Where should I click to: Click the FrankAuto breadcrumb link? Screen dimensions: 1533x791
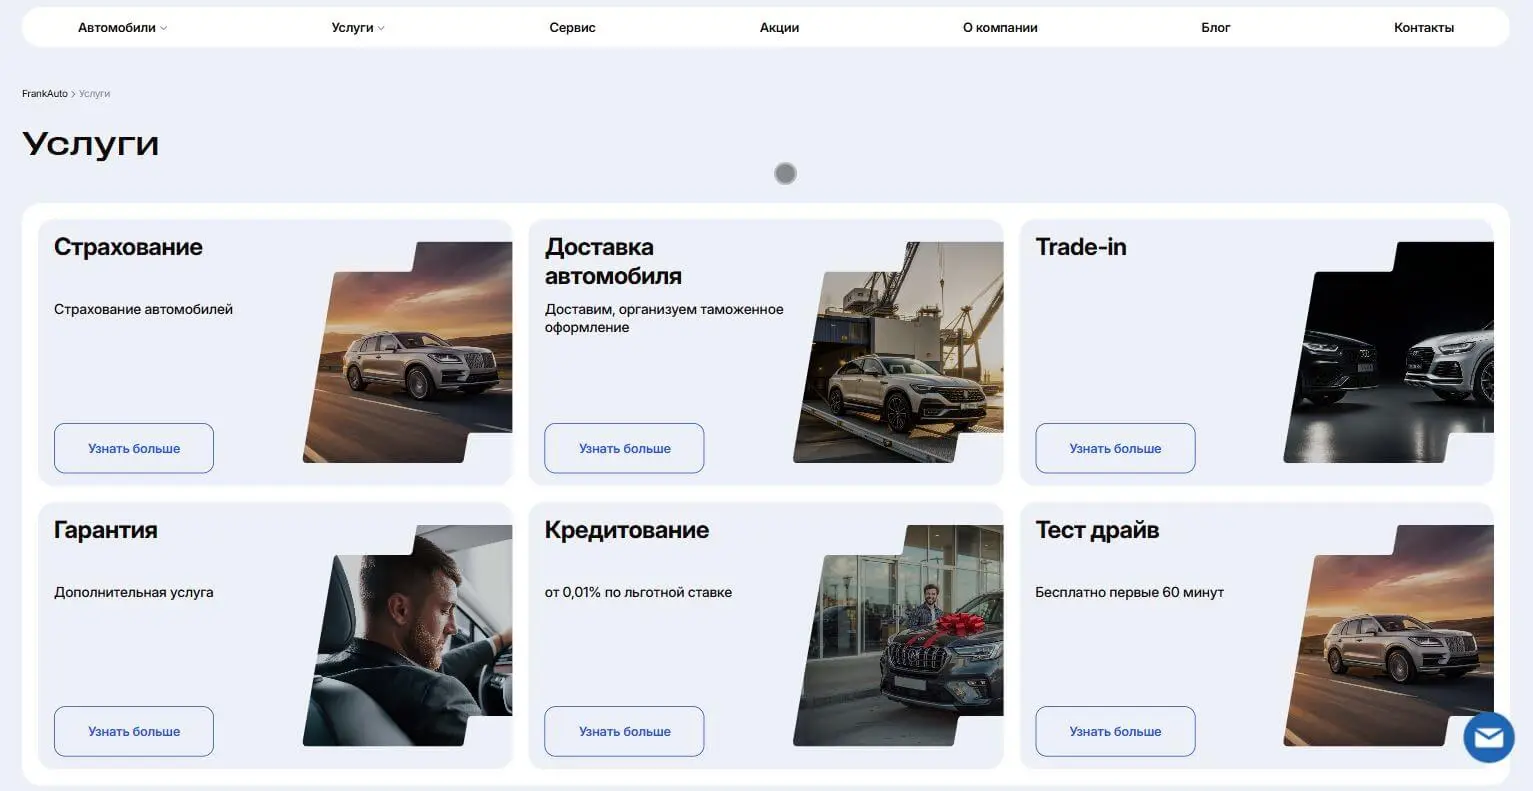45,94
